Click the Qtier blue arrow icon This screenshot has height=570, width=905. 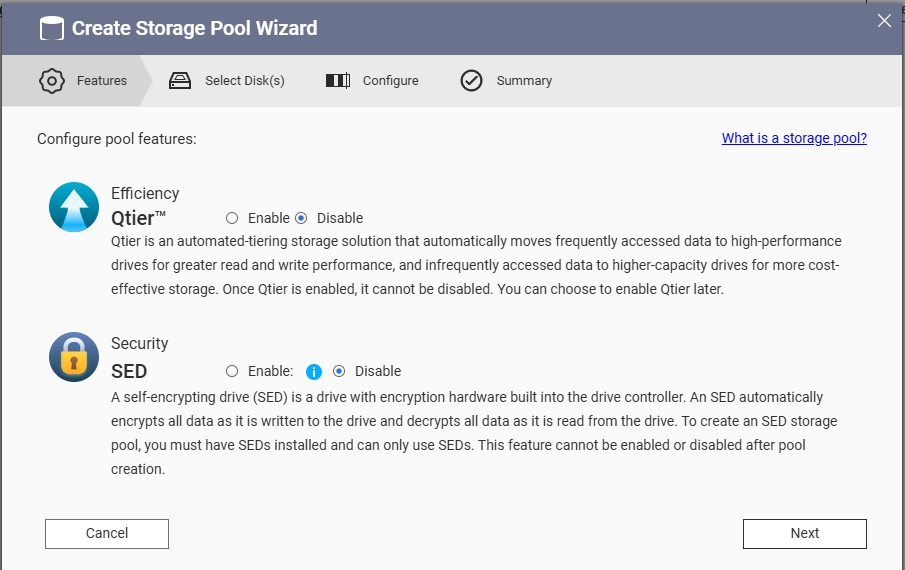point(74,207)
